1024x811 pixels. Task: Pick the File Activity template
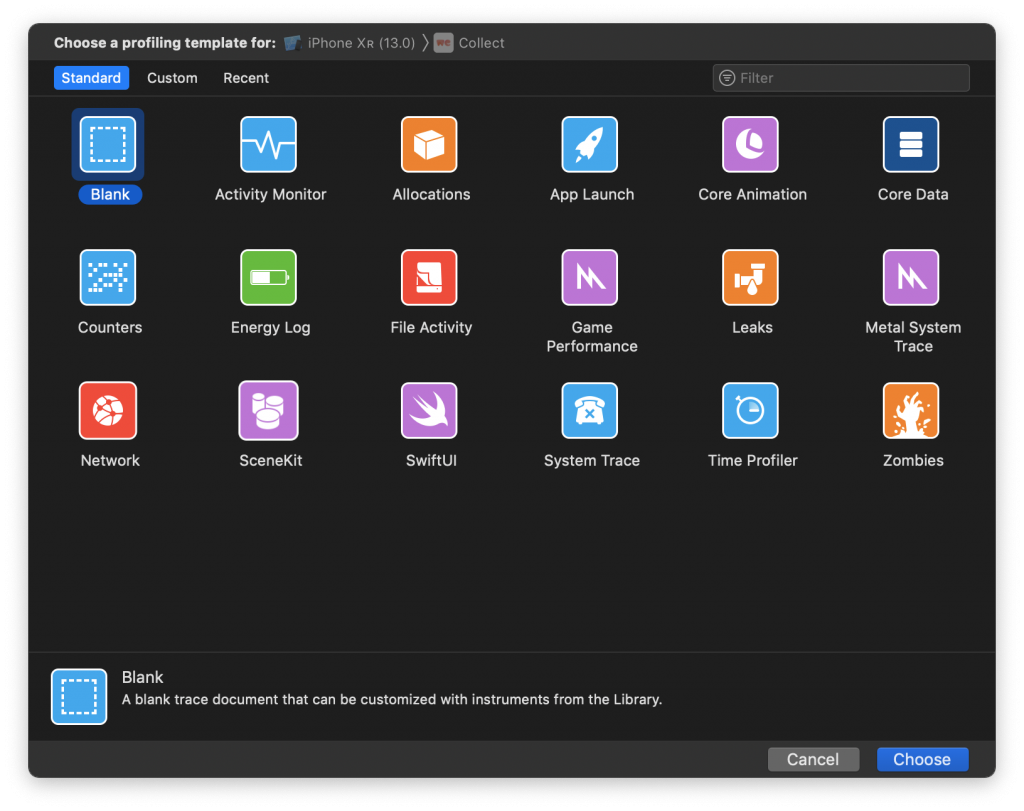(430, 277)
